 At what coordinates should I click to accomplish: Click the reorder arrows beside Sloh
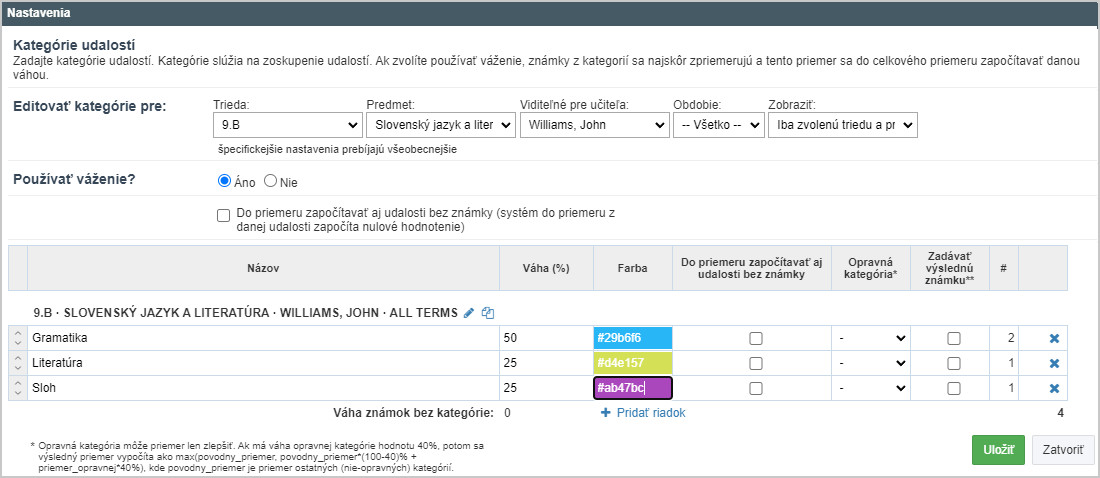(18, 388)
